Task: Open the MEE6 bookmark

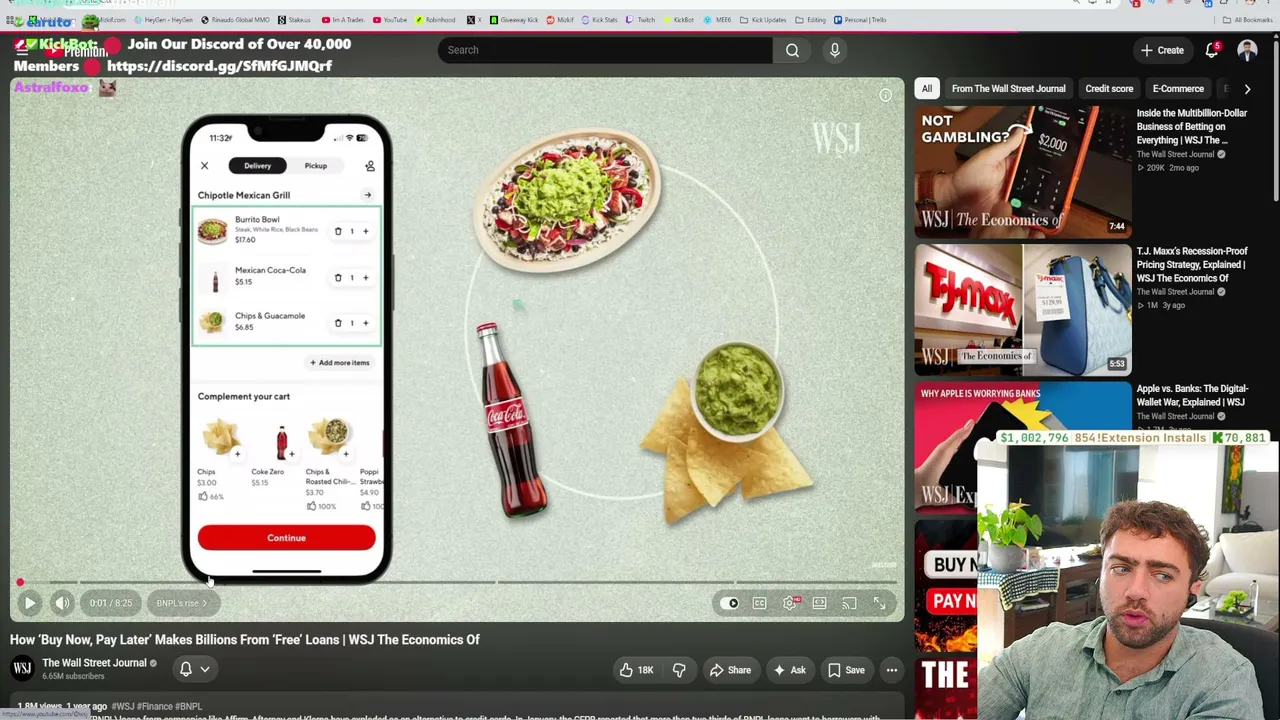Action: tap(717, 20)
